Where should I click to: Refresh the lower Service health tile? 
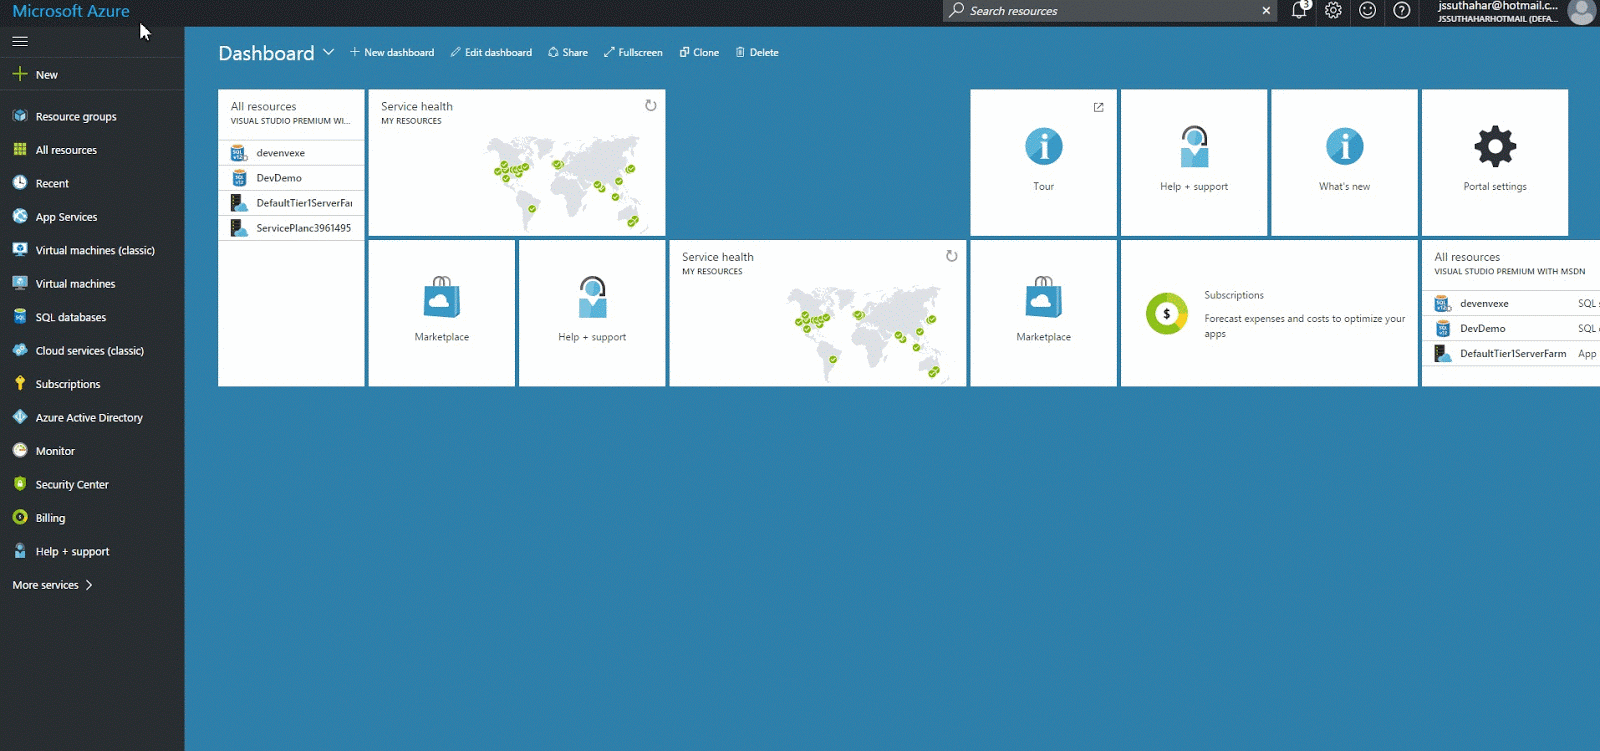[952, 256]
